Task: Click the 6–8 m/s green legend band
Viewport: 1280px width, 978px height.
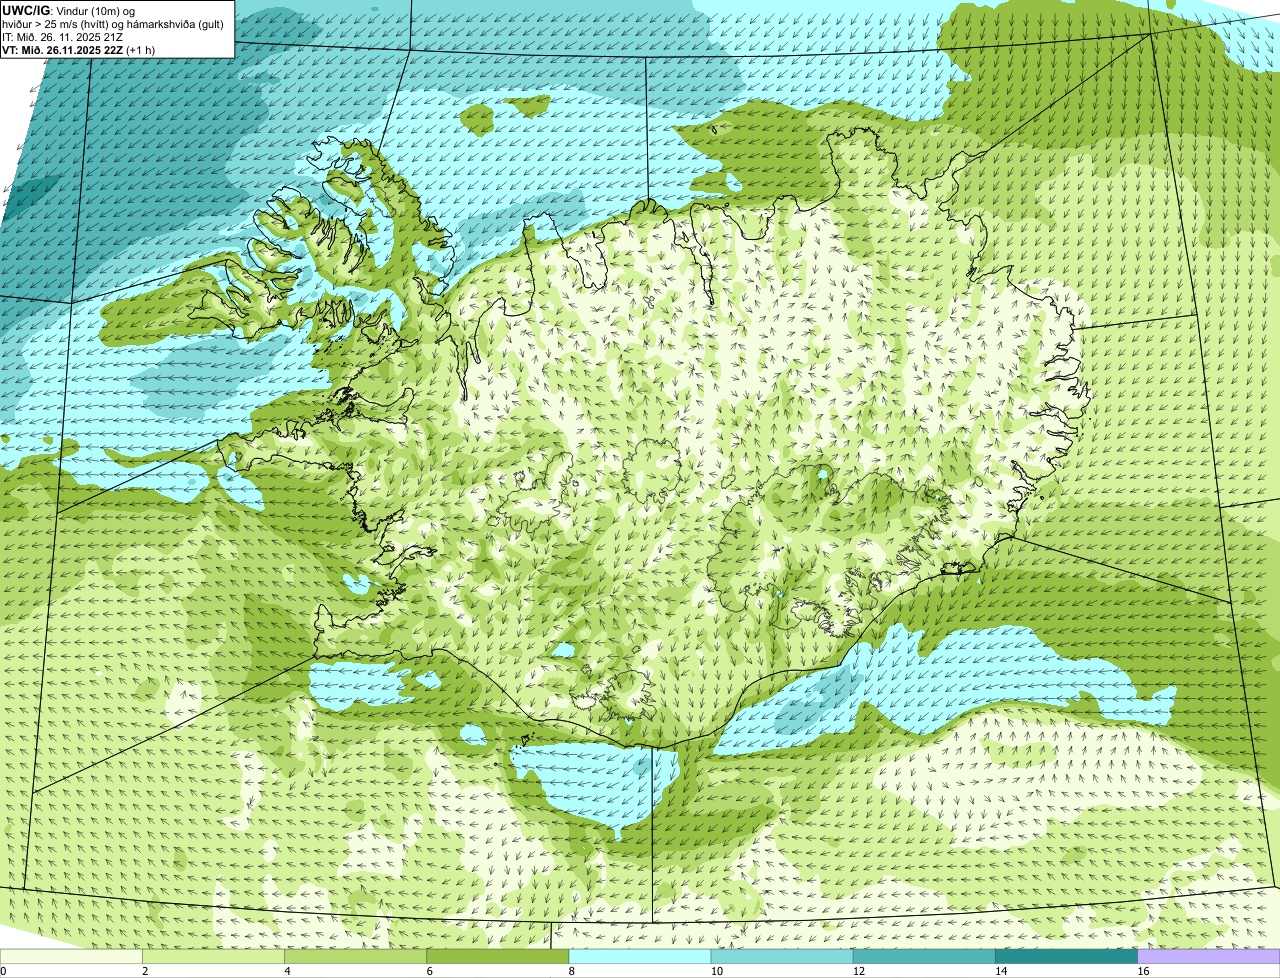Action: point(498,956)
